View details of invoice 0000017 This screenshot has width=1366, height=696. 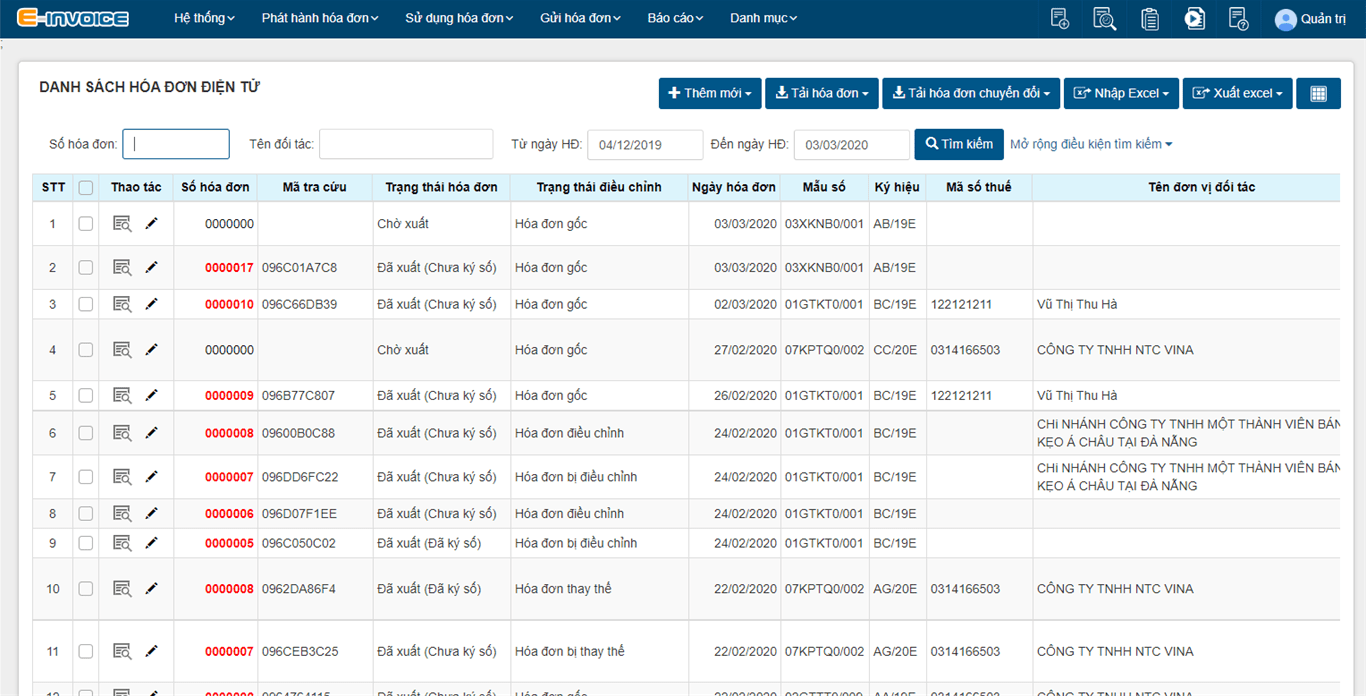pyautogui.click(x=122, y=267)
